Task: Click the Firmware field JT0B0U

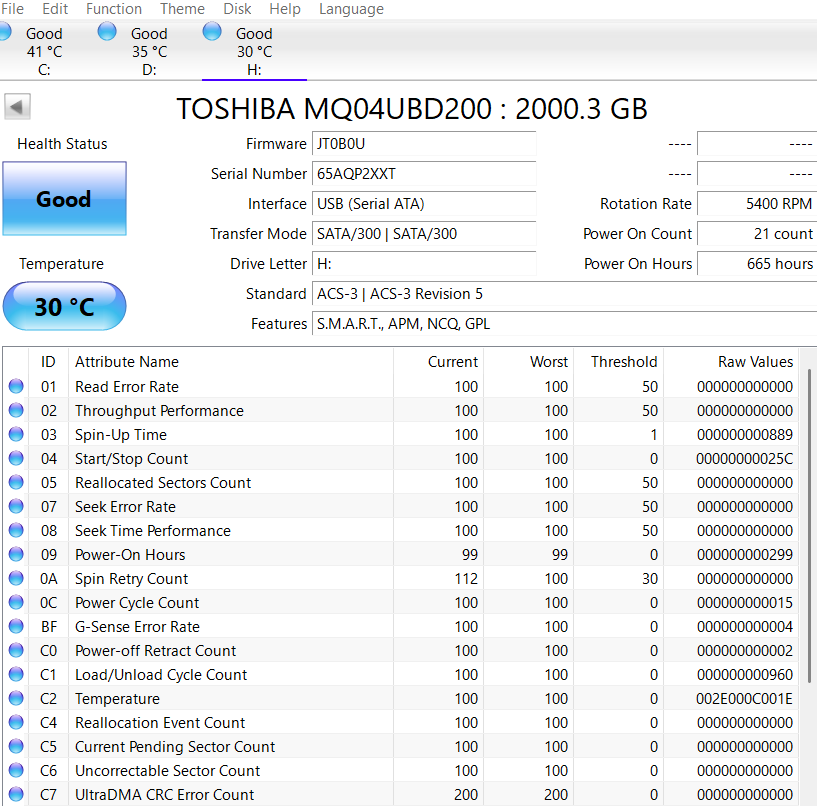Action: tap(424, 143)
